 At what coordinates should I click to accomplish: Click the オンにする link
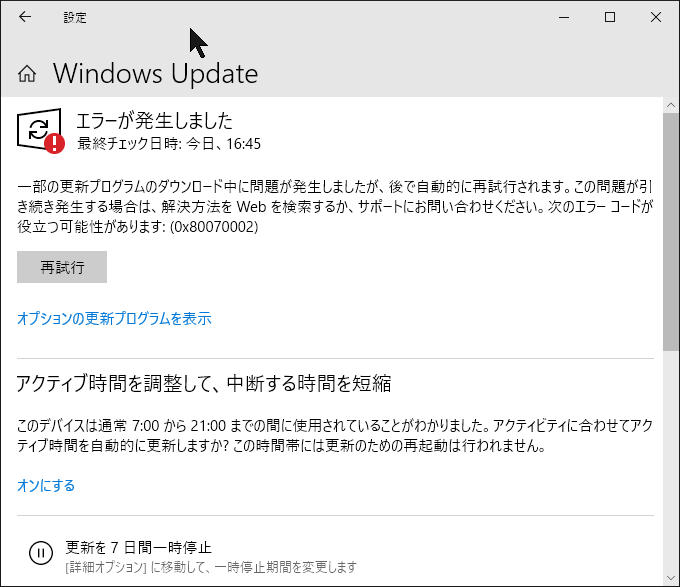point(46,485)
